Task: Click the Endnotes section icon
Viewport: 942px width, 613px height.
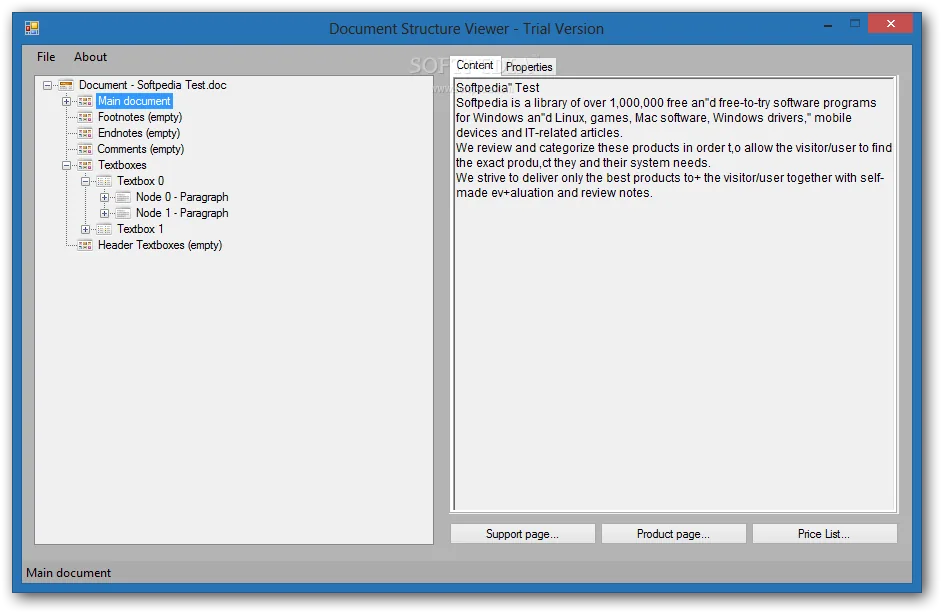Action: click(85, 133)
